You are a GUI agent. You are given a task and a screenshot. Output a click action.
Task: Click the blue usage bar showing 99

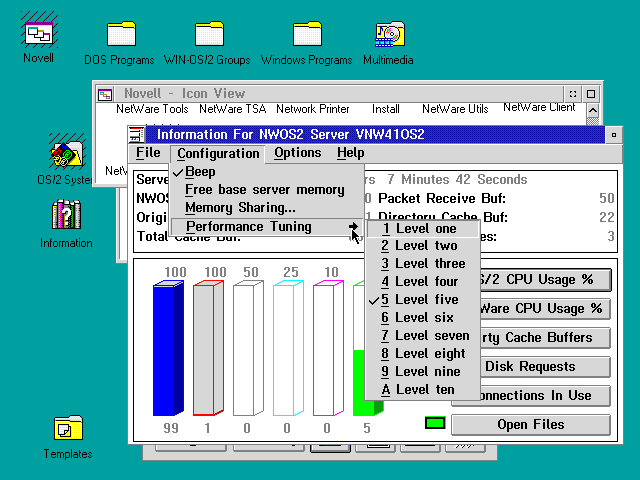point(168,348)
